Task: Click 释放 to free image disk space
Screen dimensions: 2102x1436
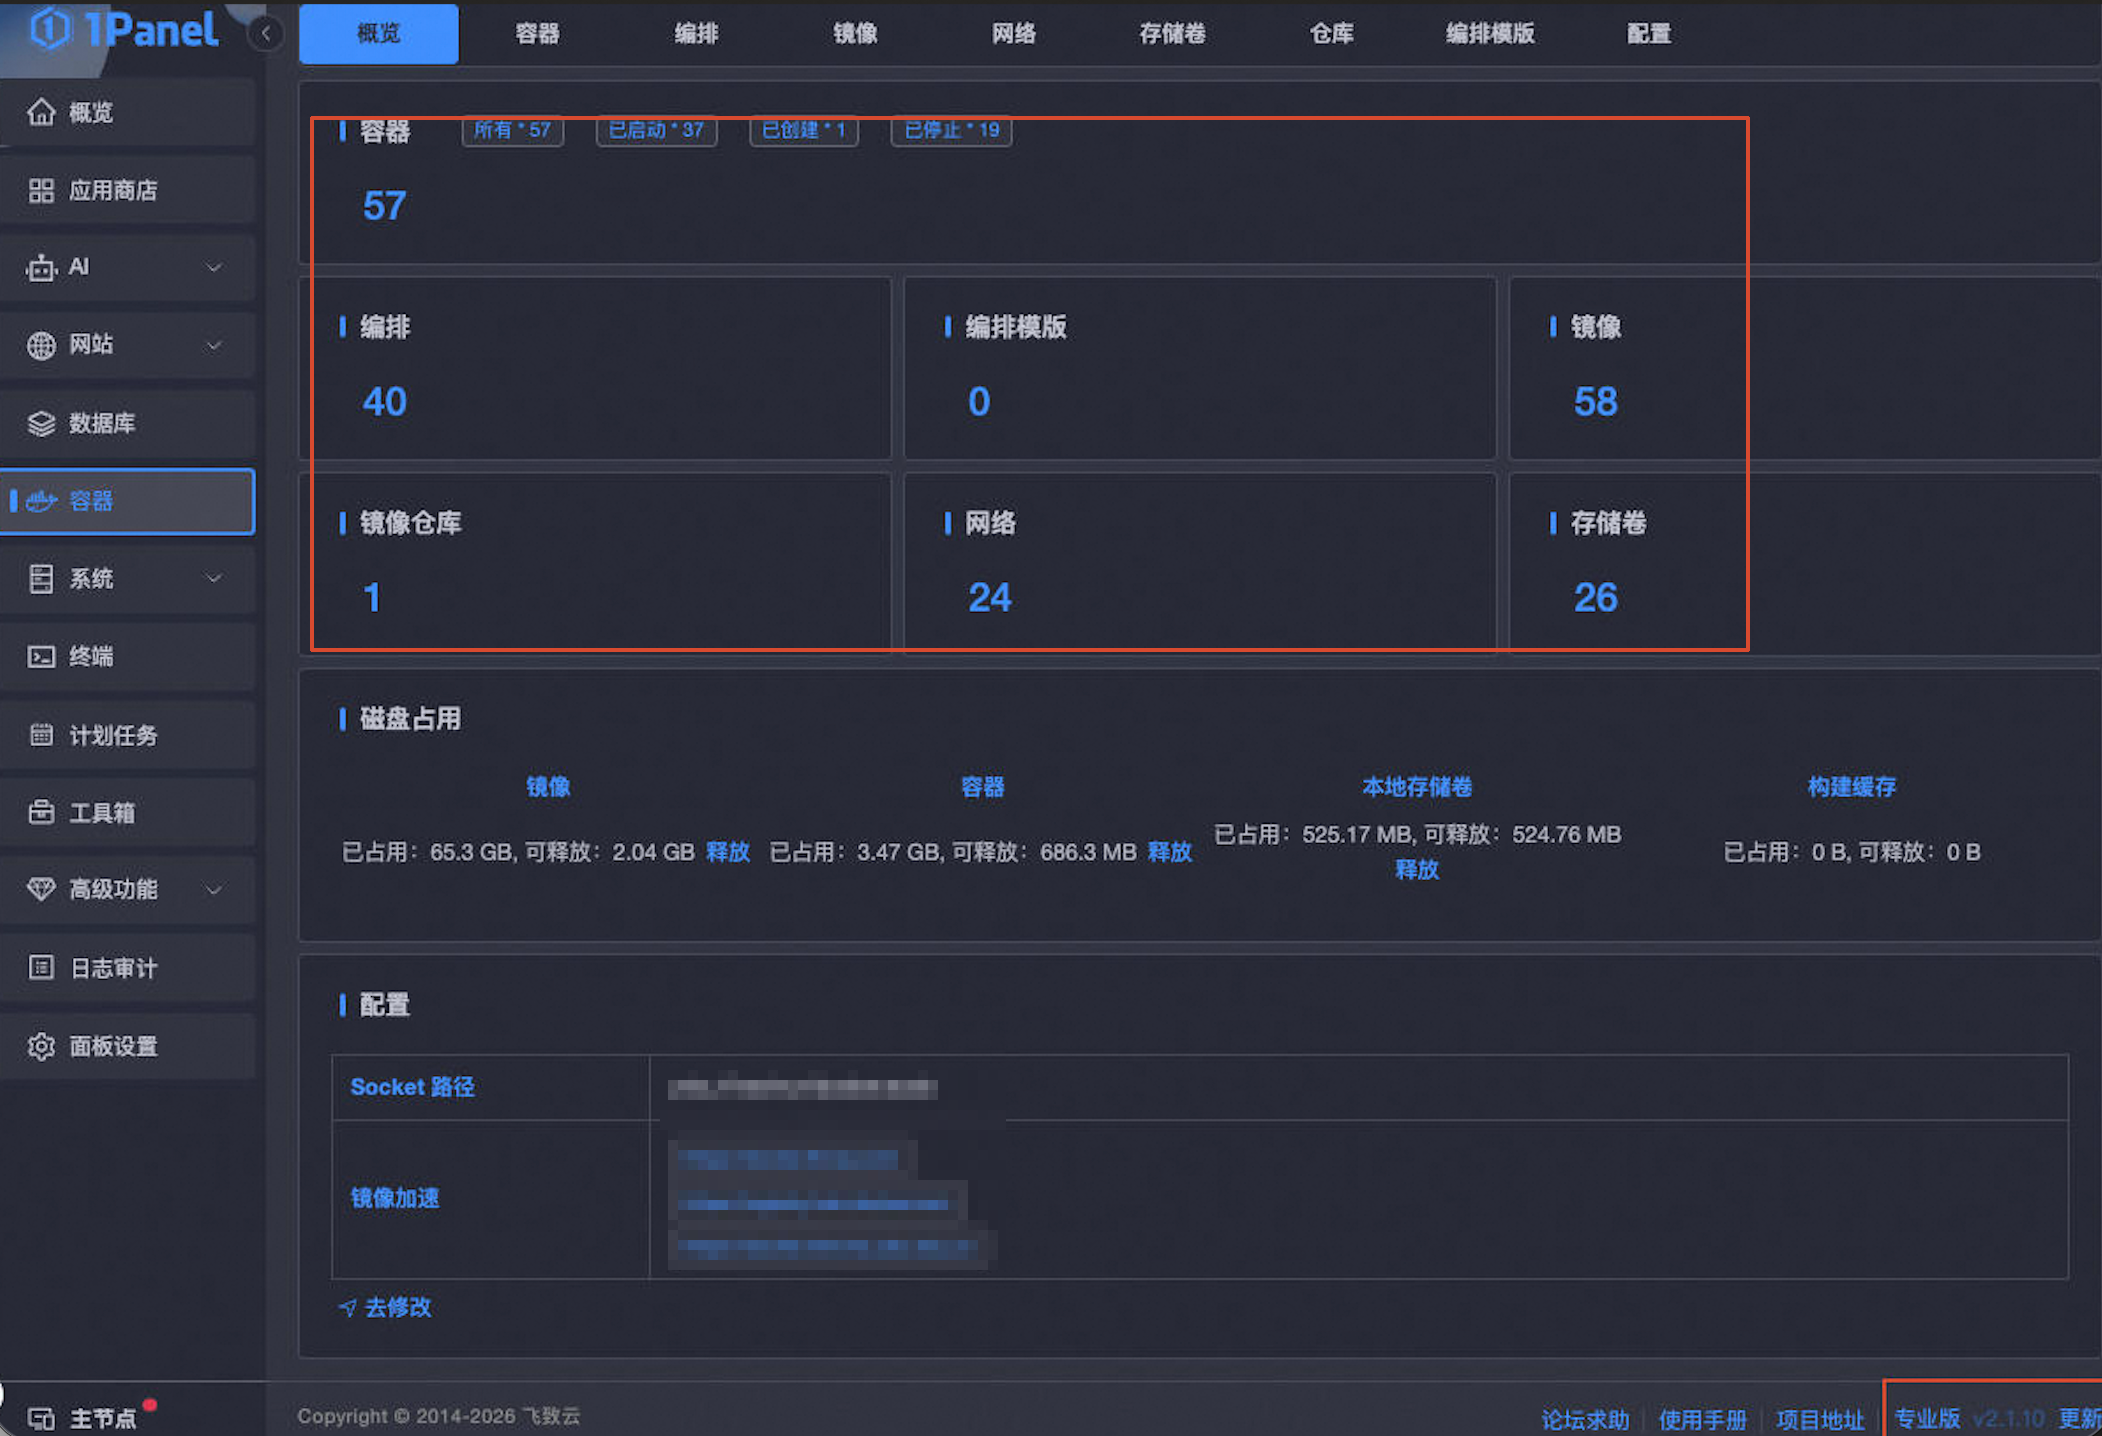Action: pyautogui.click(x=728, y=852)
